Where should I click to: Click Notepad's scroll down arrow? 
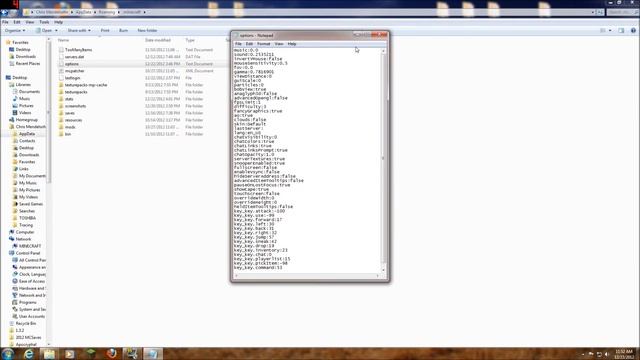[x=383, y=271]
